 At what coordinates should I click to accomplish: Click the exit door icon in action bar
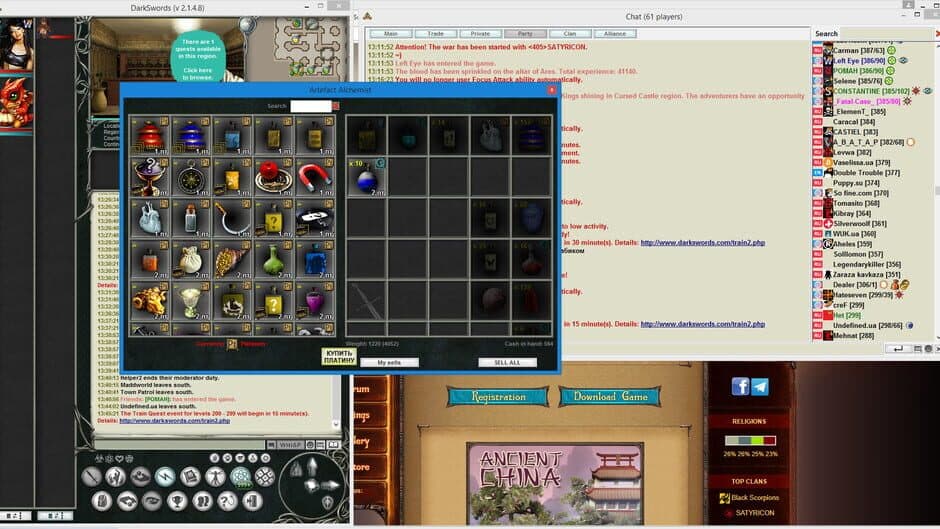tap(252, 501)
